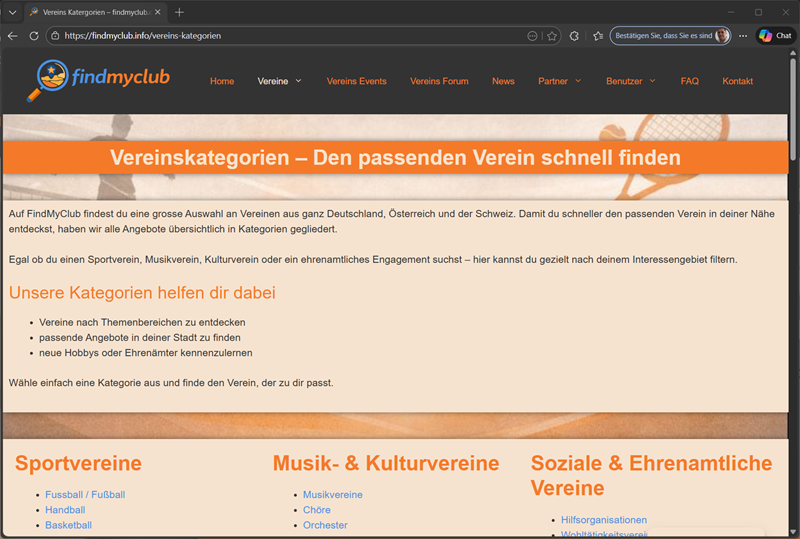Open the News page
The width and height of the screenshot is (800, 539).
point(503,81)
